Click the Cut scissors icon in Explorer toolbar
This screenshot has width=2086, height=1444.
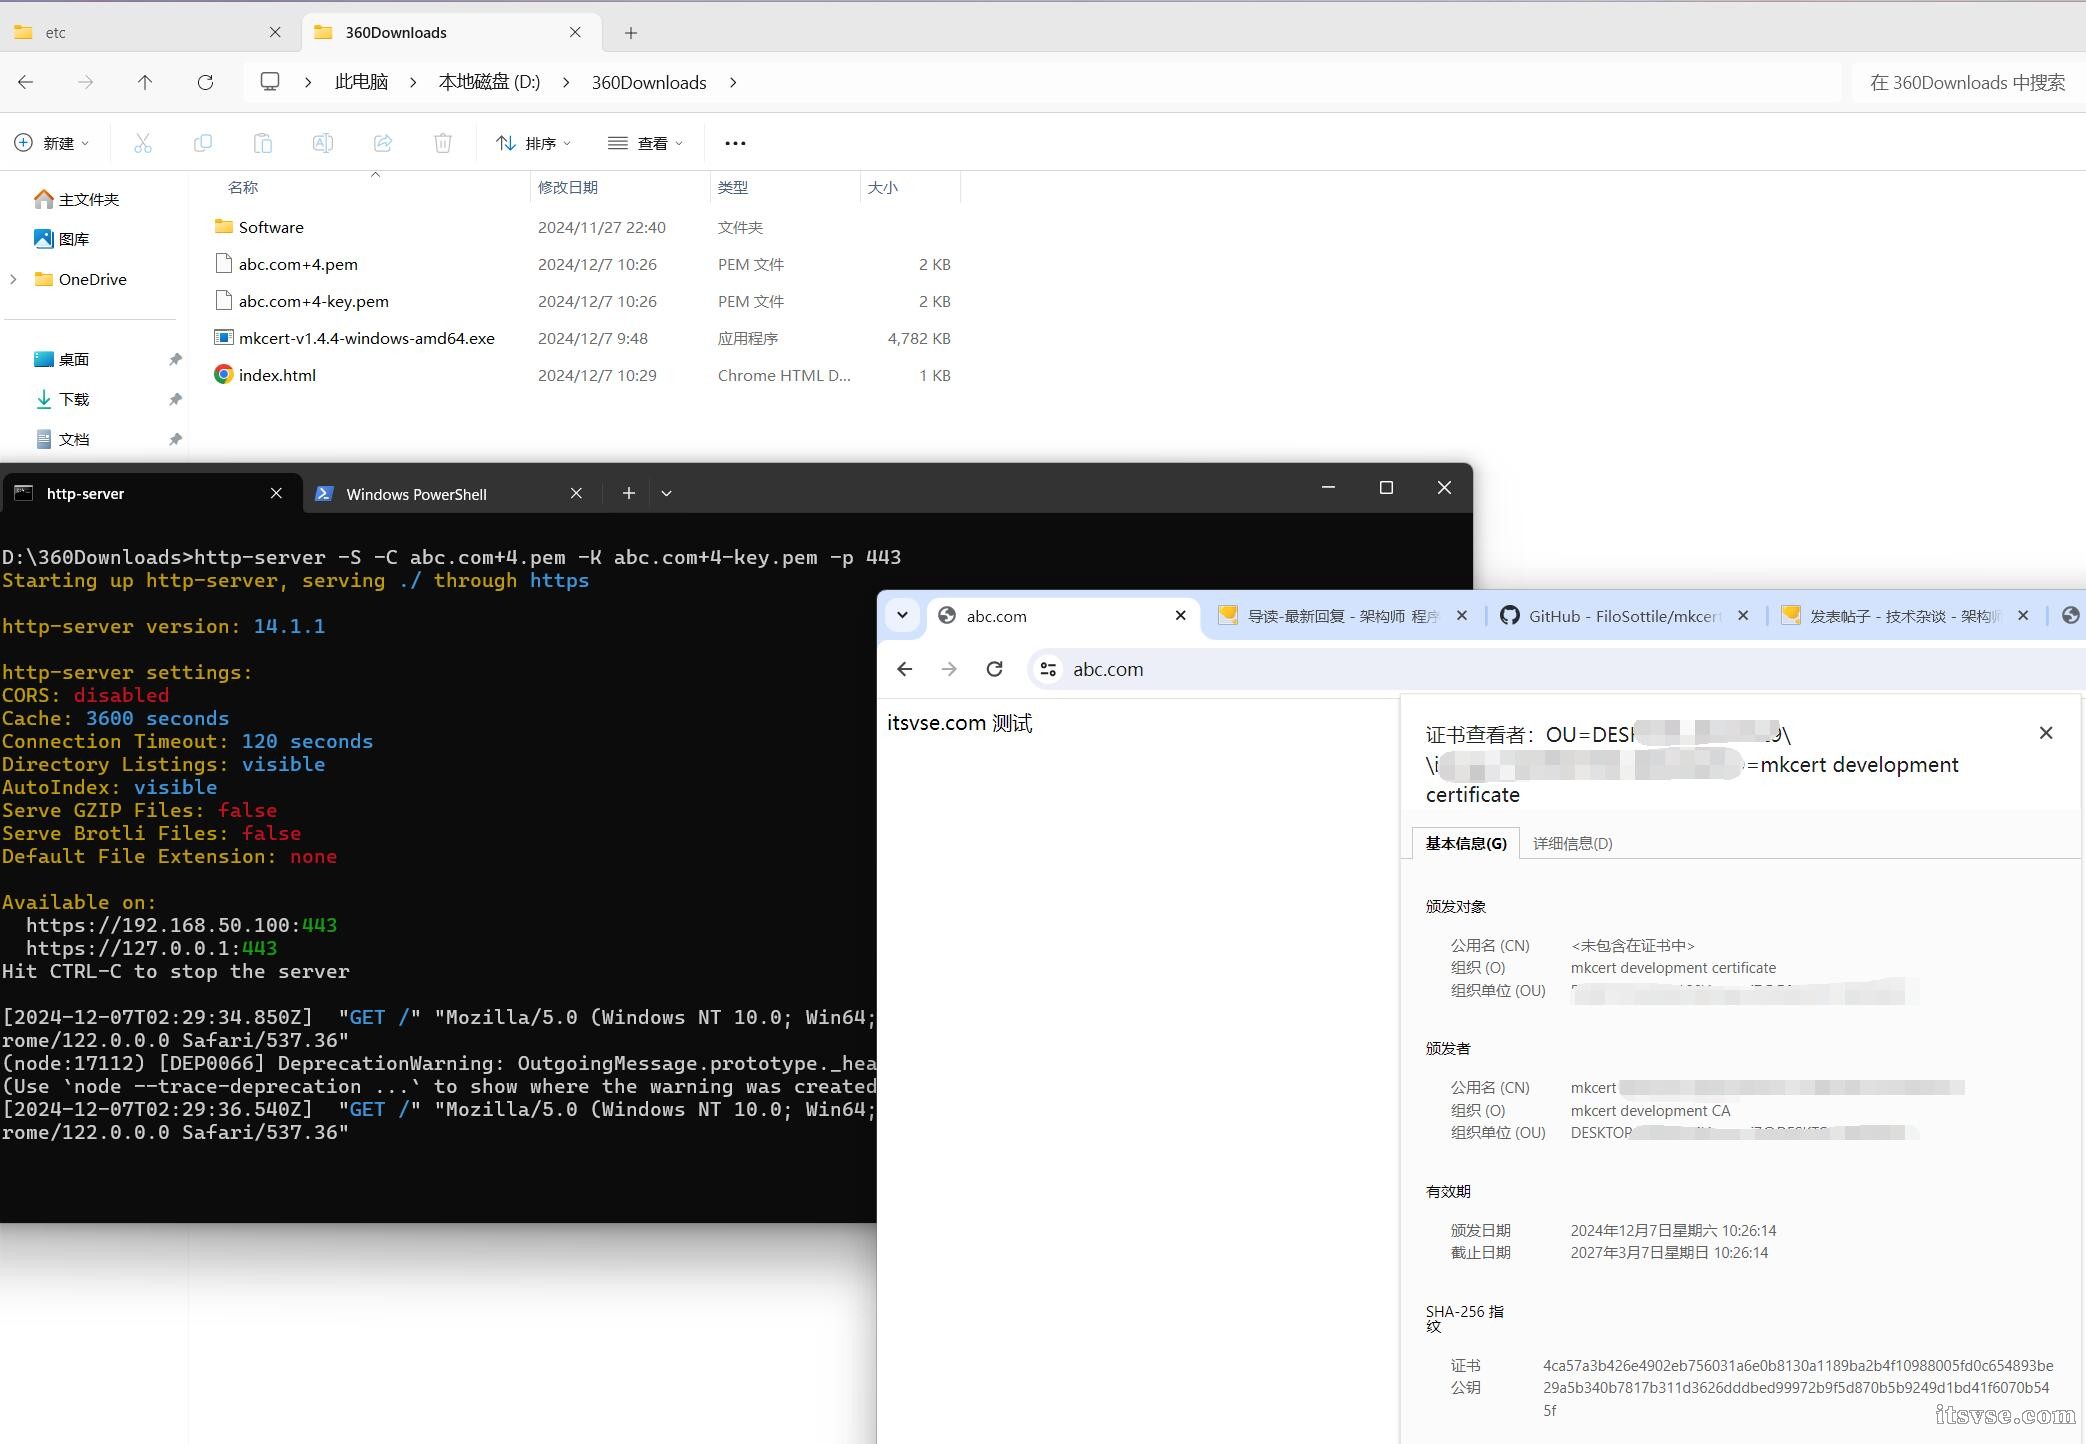143,143
